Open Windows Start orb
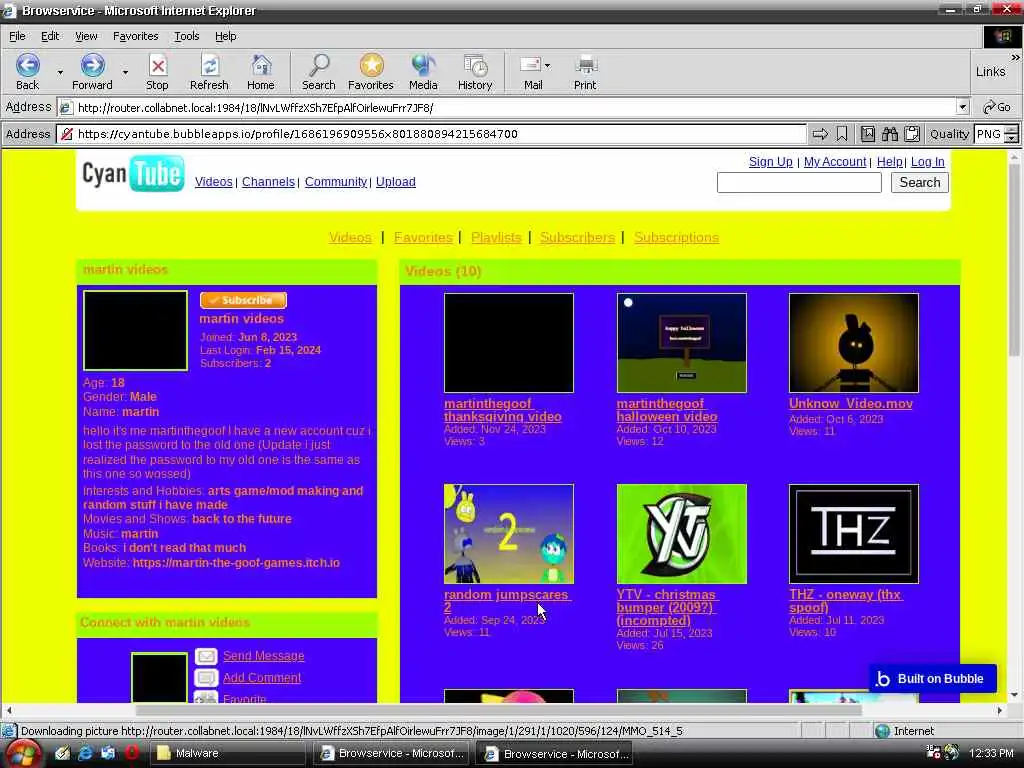The height and width of the screenshot is (768, 1024). pos(22,754)
